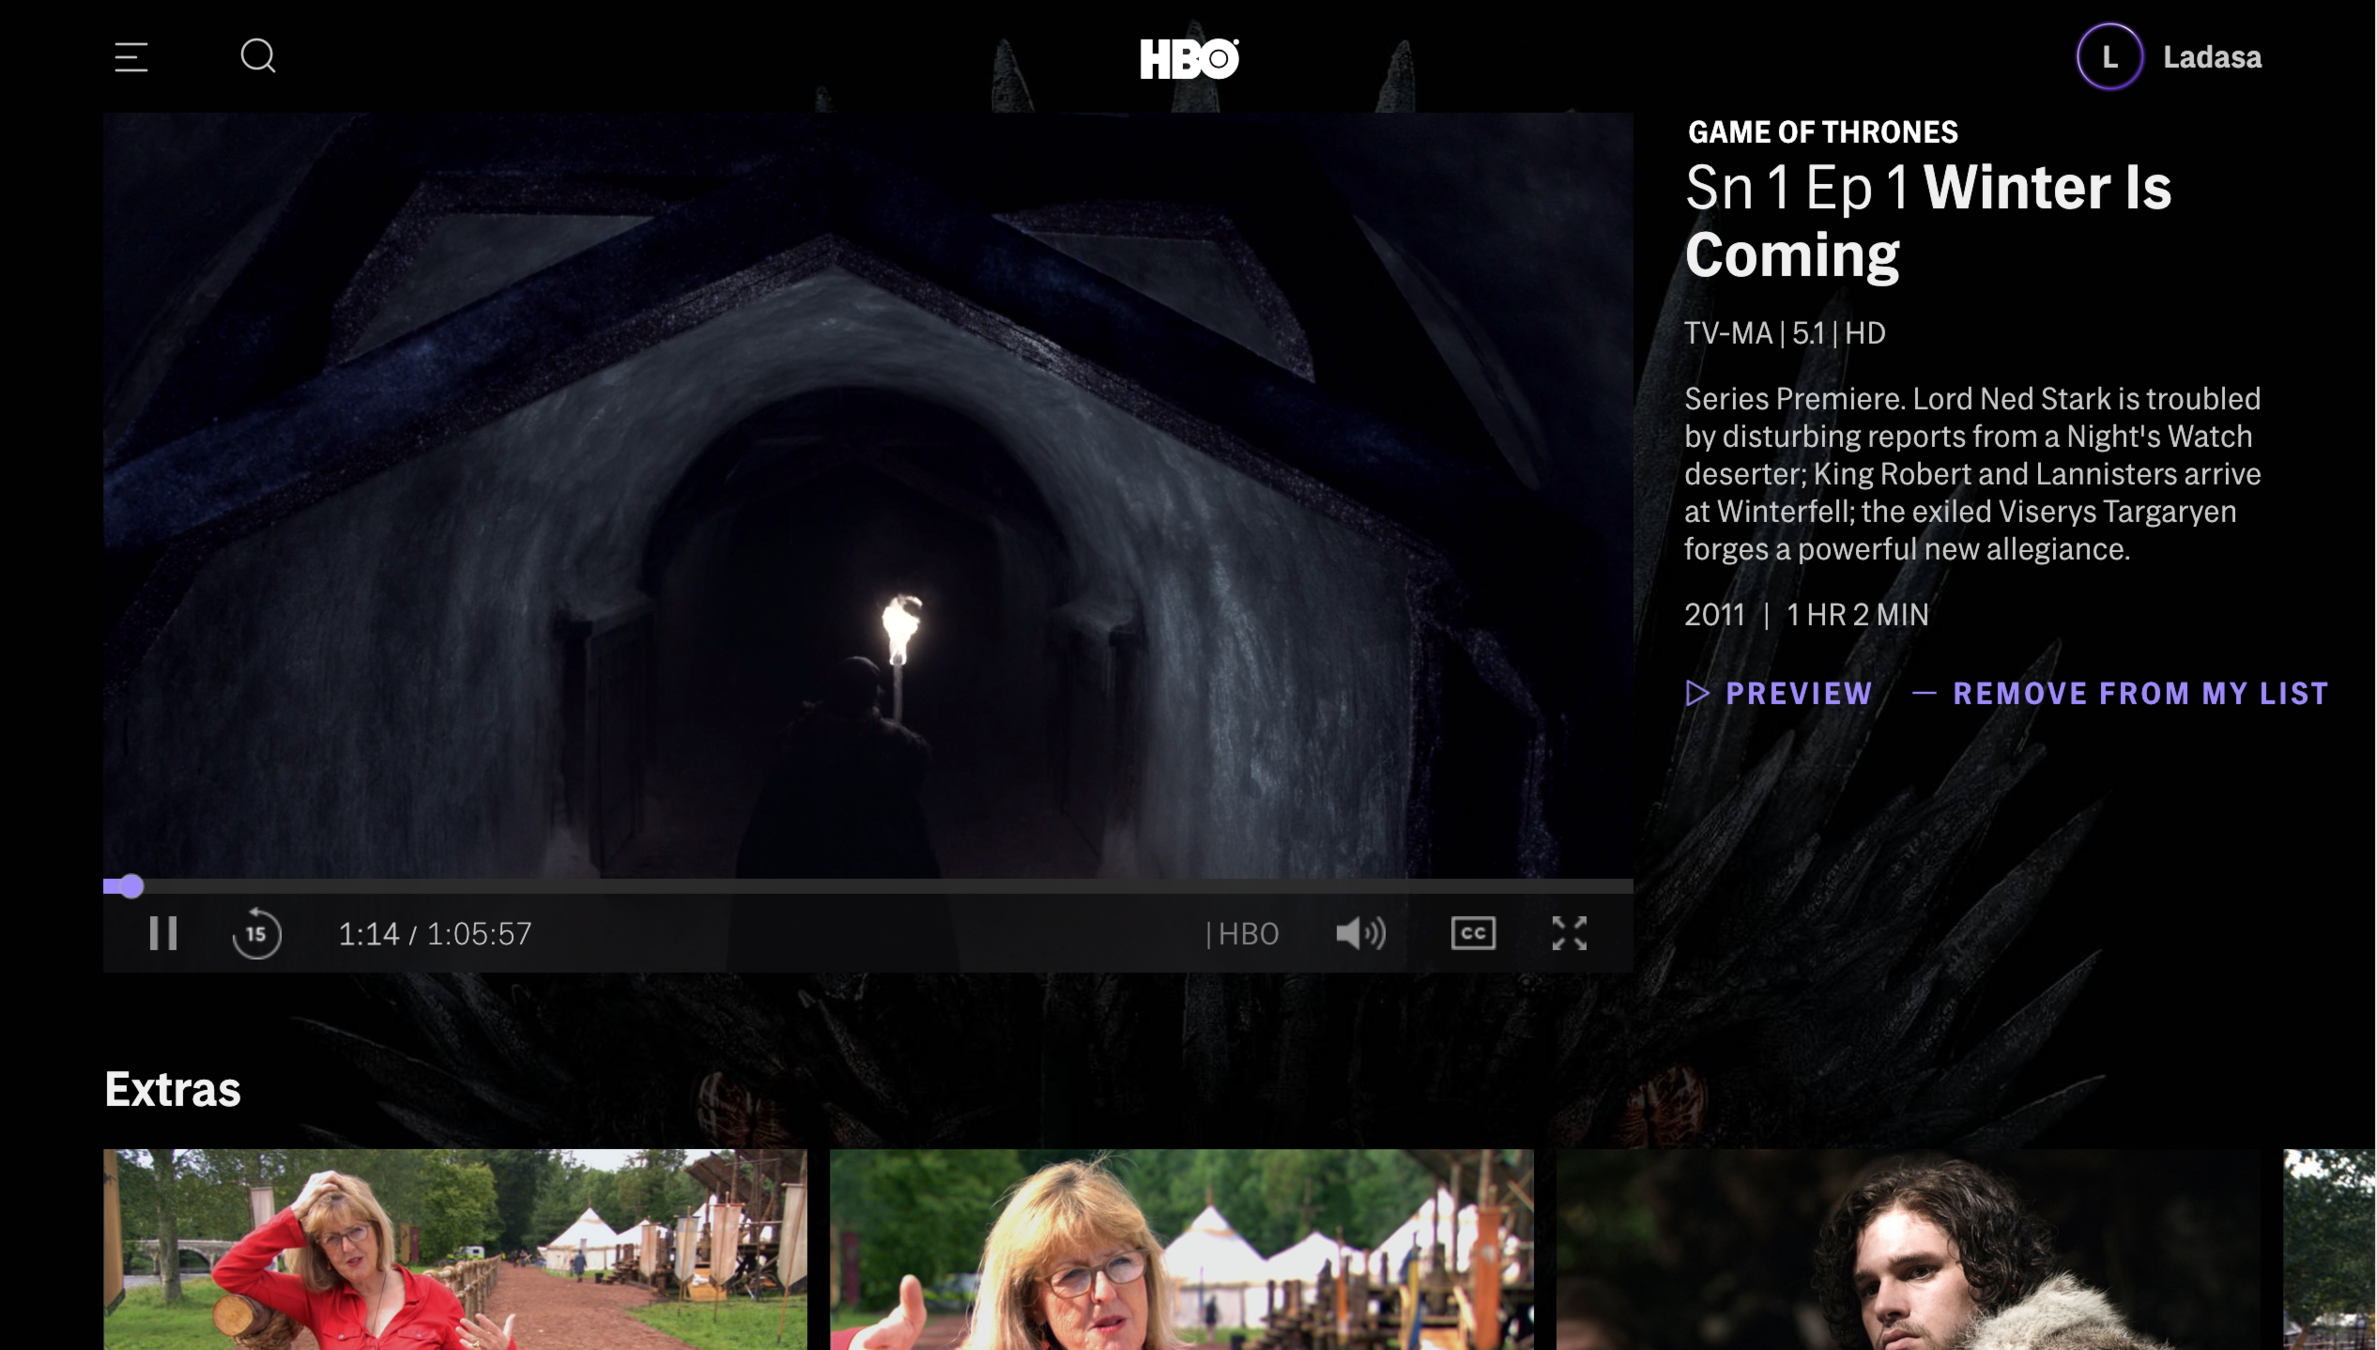Open first Extras thumbnail with red jacket
The width and height of the screenshot is (2377, 1350).
(x=455, y=1248)
